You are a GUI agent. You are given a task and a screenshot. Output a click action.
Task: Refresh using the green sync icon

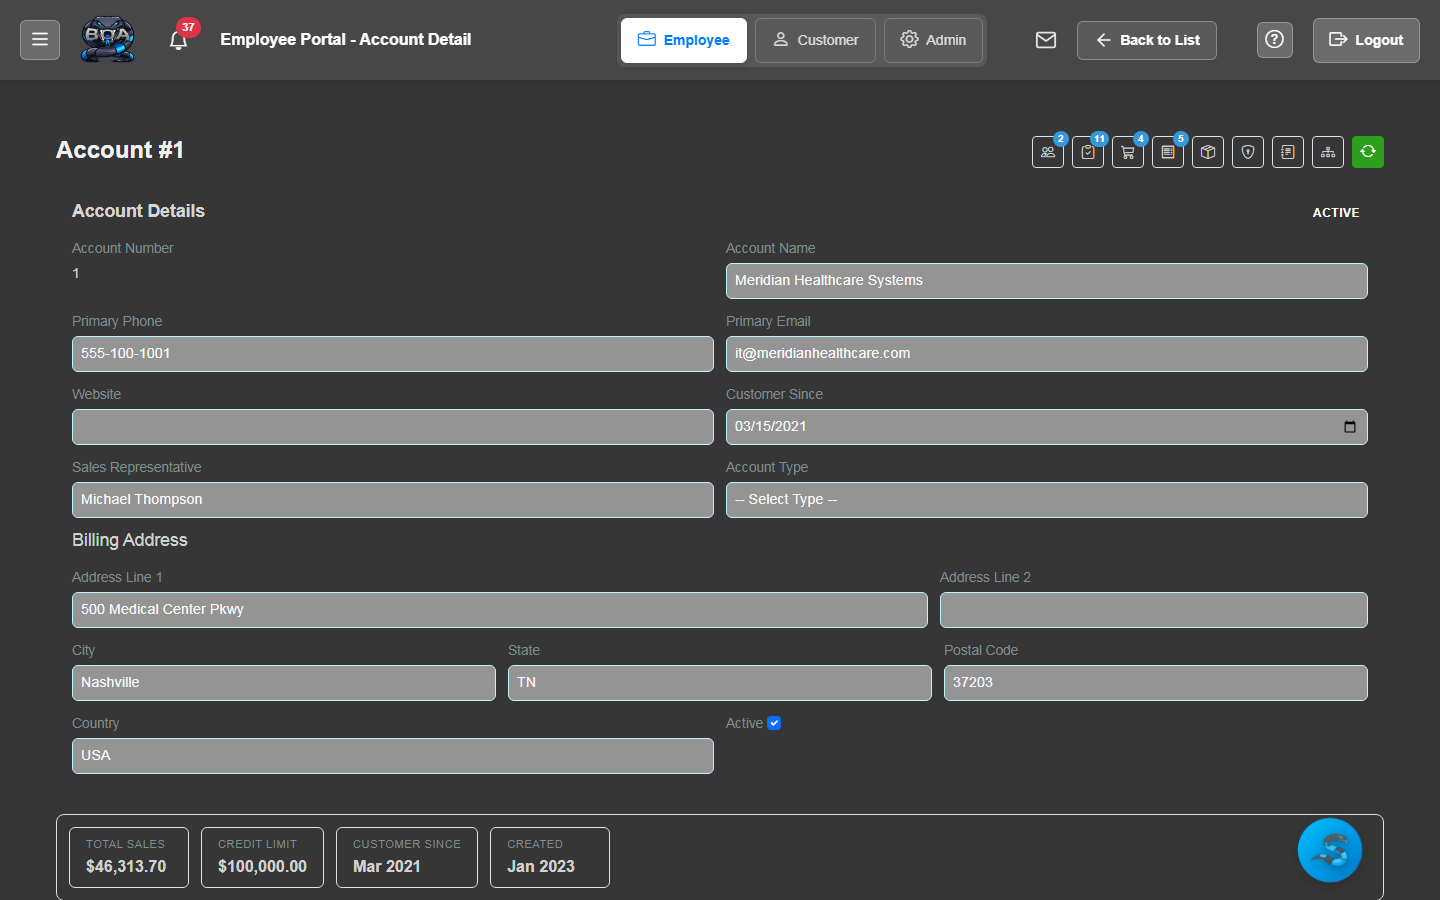tap(1367, 152)
